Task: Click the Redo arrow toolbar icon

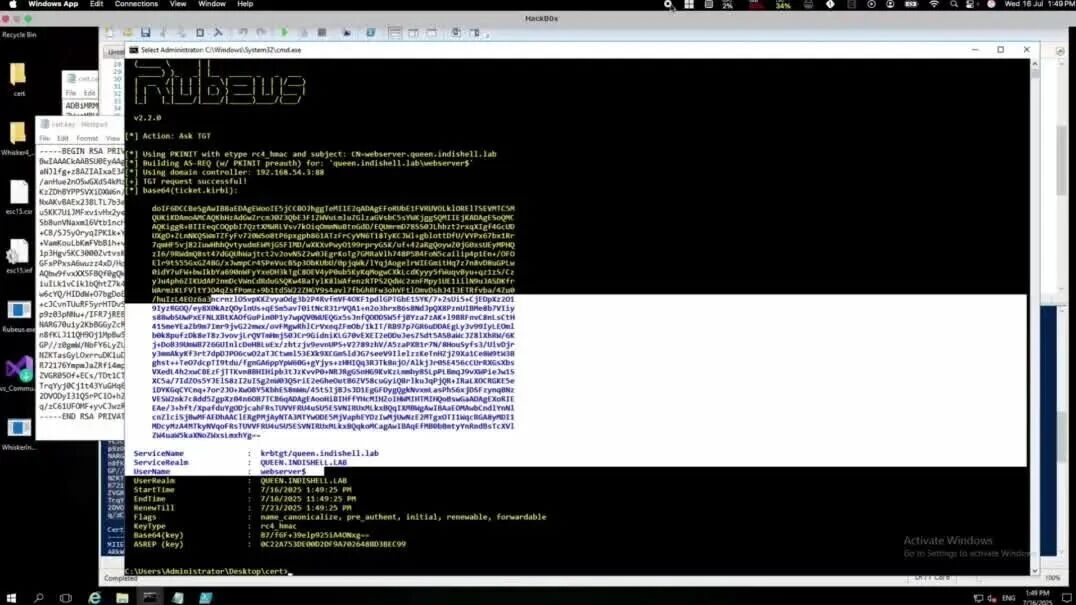Action: point(261,32)
